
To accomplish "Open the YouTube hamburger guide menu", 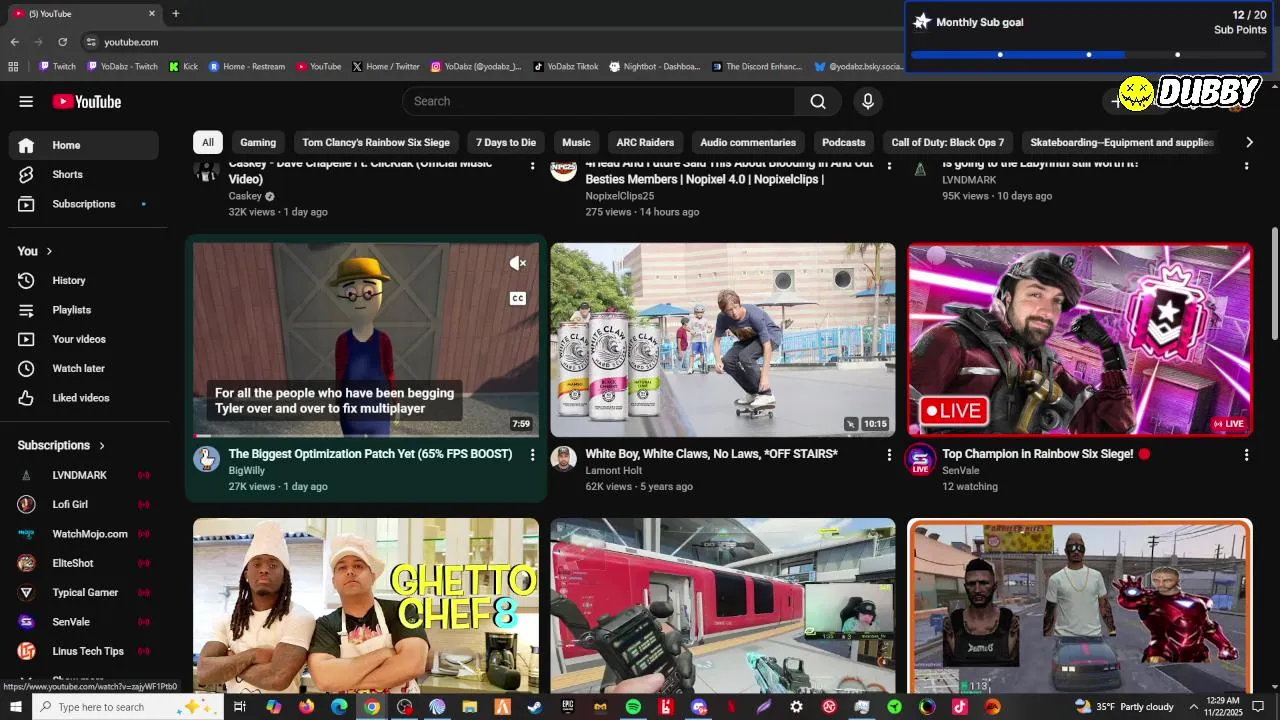I will (x=26, y=101).
